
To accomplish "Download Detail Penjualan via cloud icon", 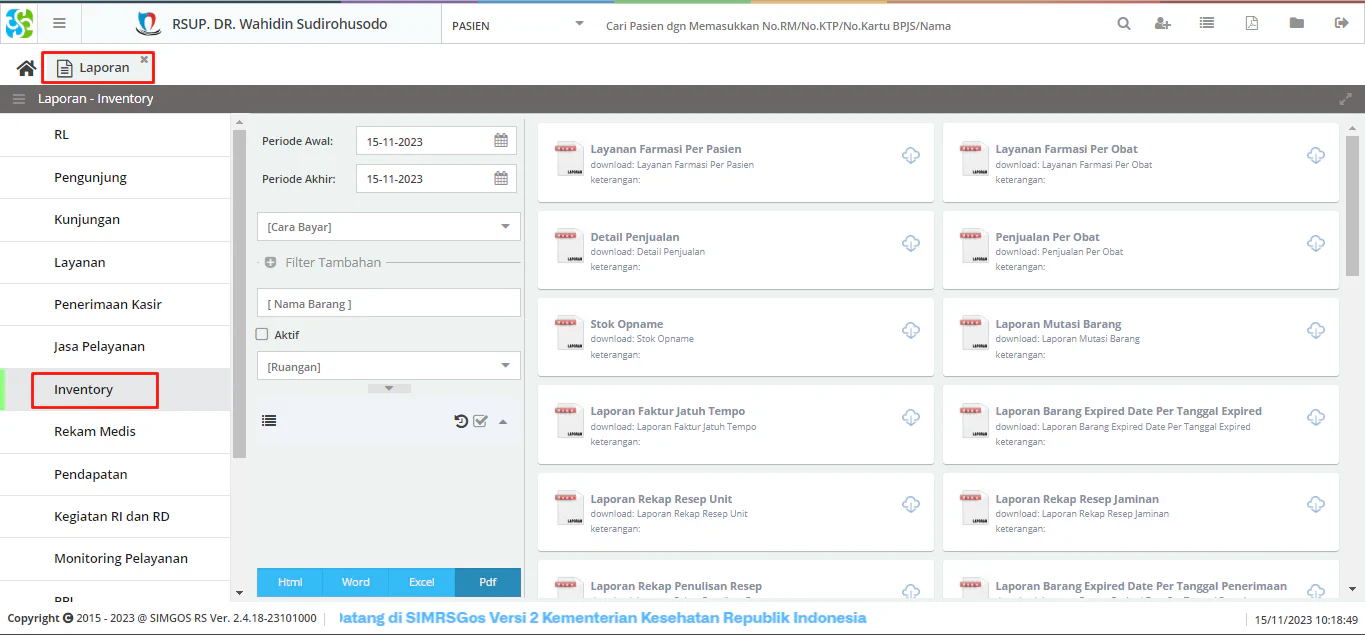I will point(911,243).
